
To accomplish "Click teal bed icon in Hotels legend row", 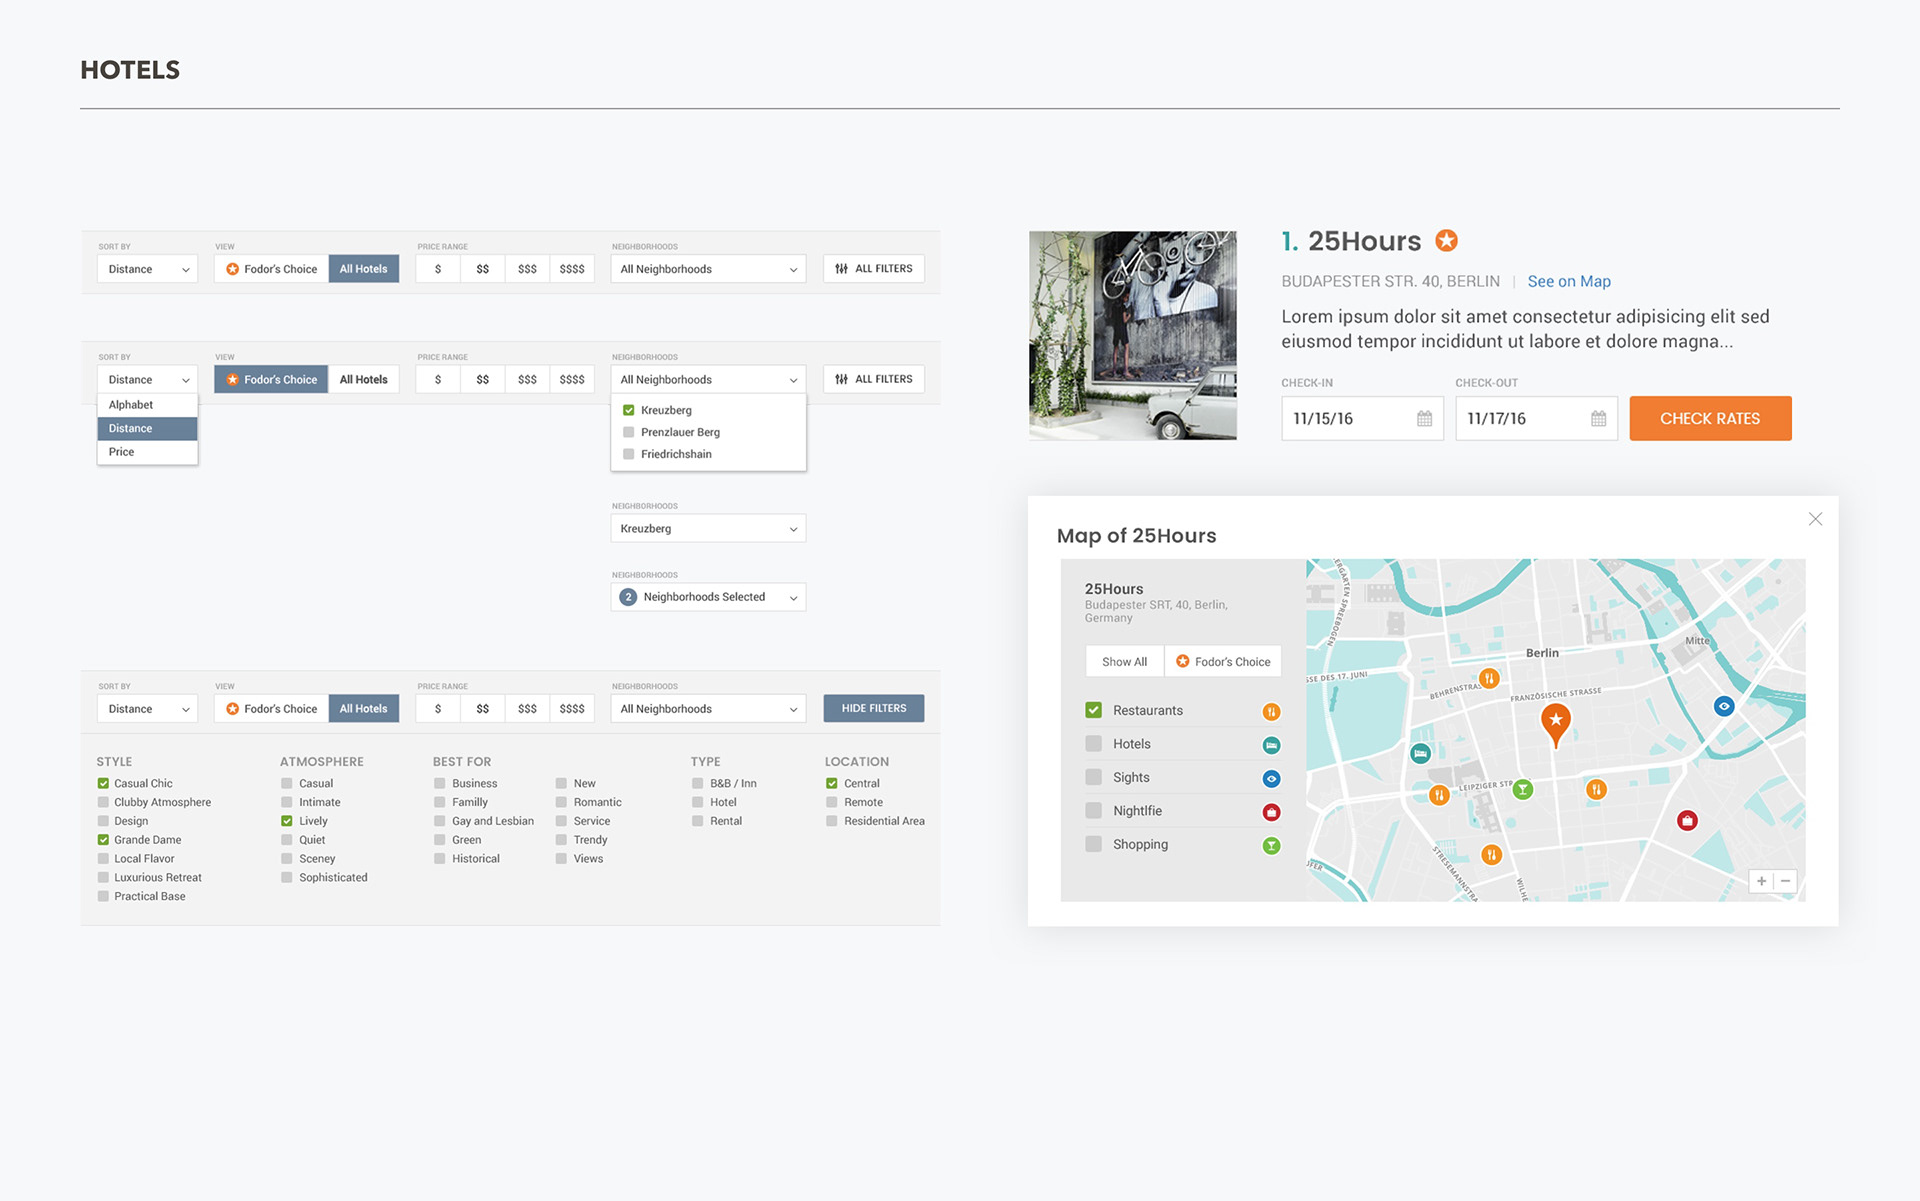I will click(1271, 745).
